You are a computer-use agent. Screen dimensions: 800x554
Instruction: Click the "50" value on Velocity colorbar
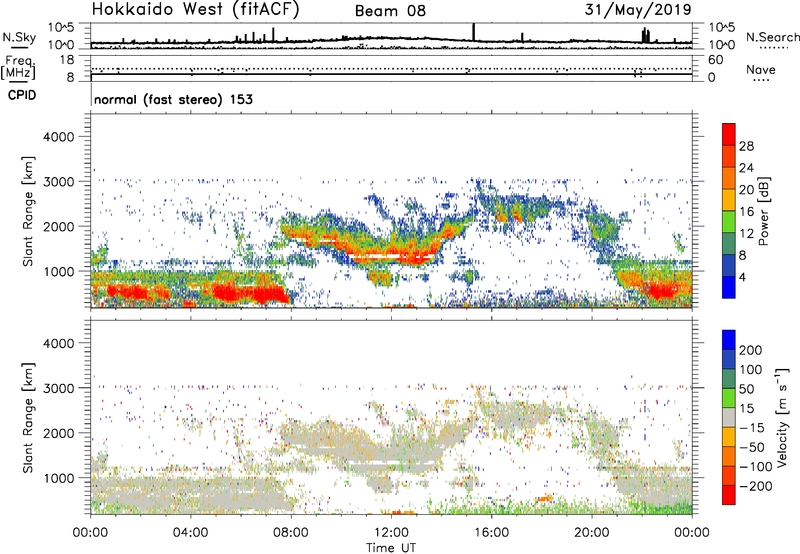746,389
